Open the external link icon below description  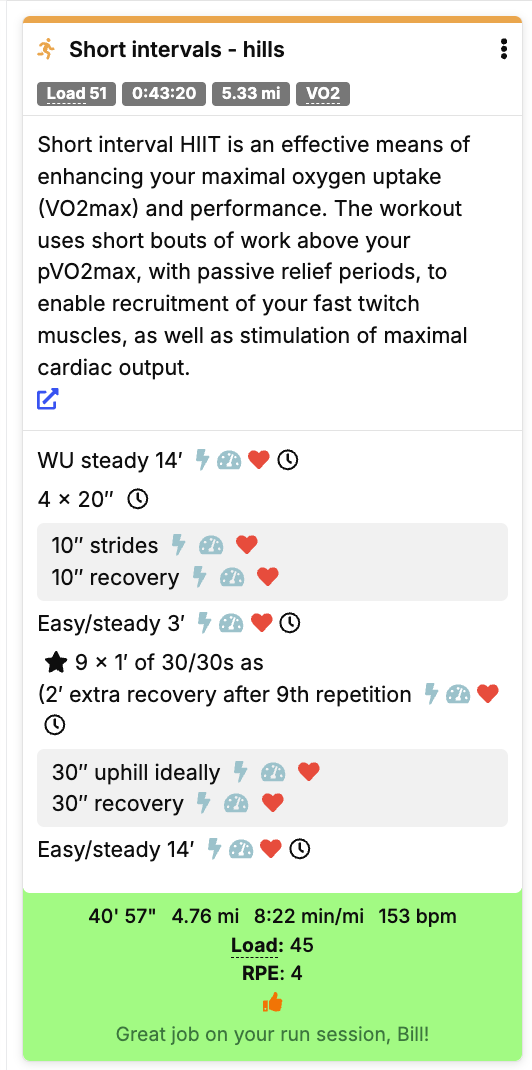48,399
